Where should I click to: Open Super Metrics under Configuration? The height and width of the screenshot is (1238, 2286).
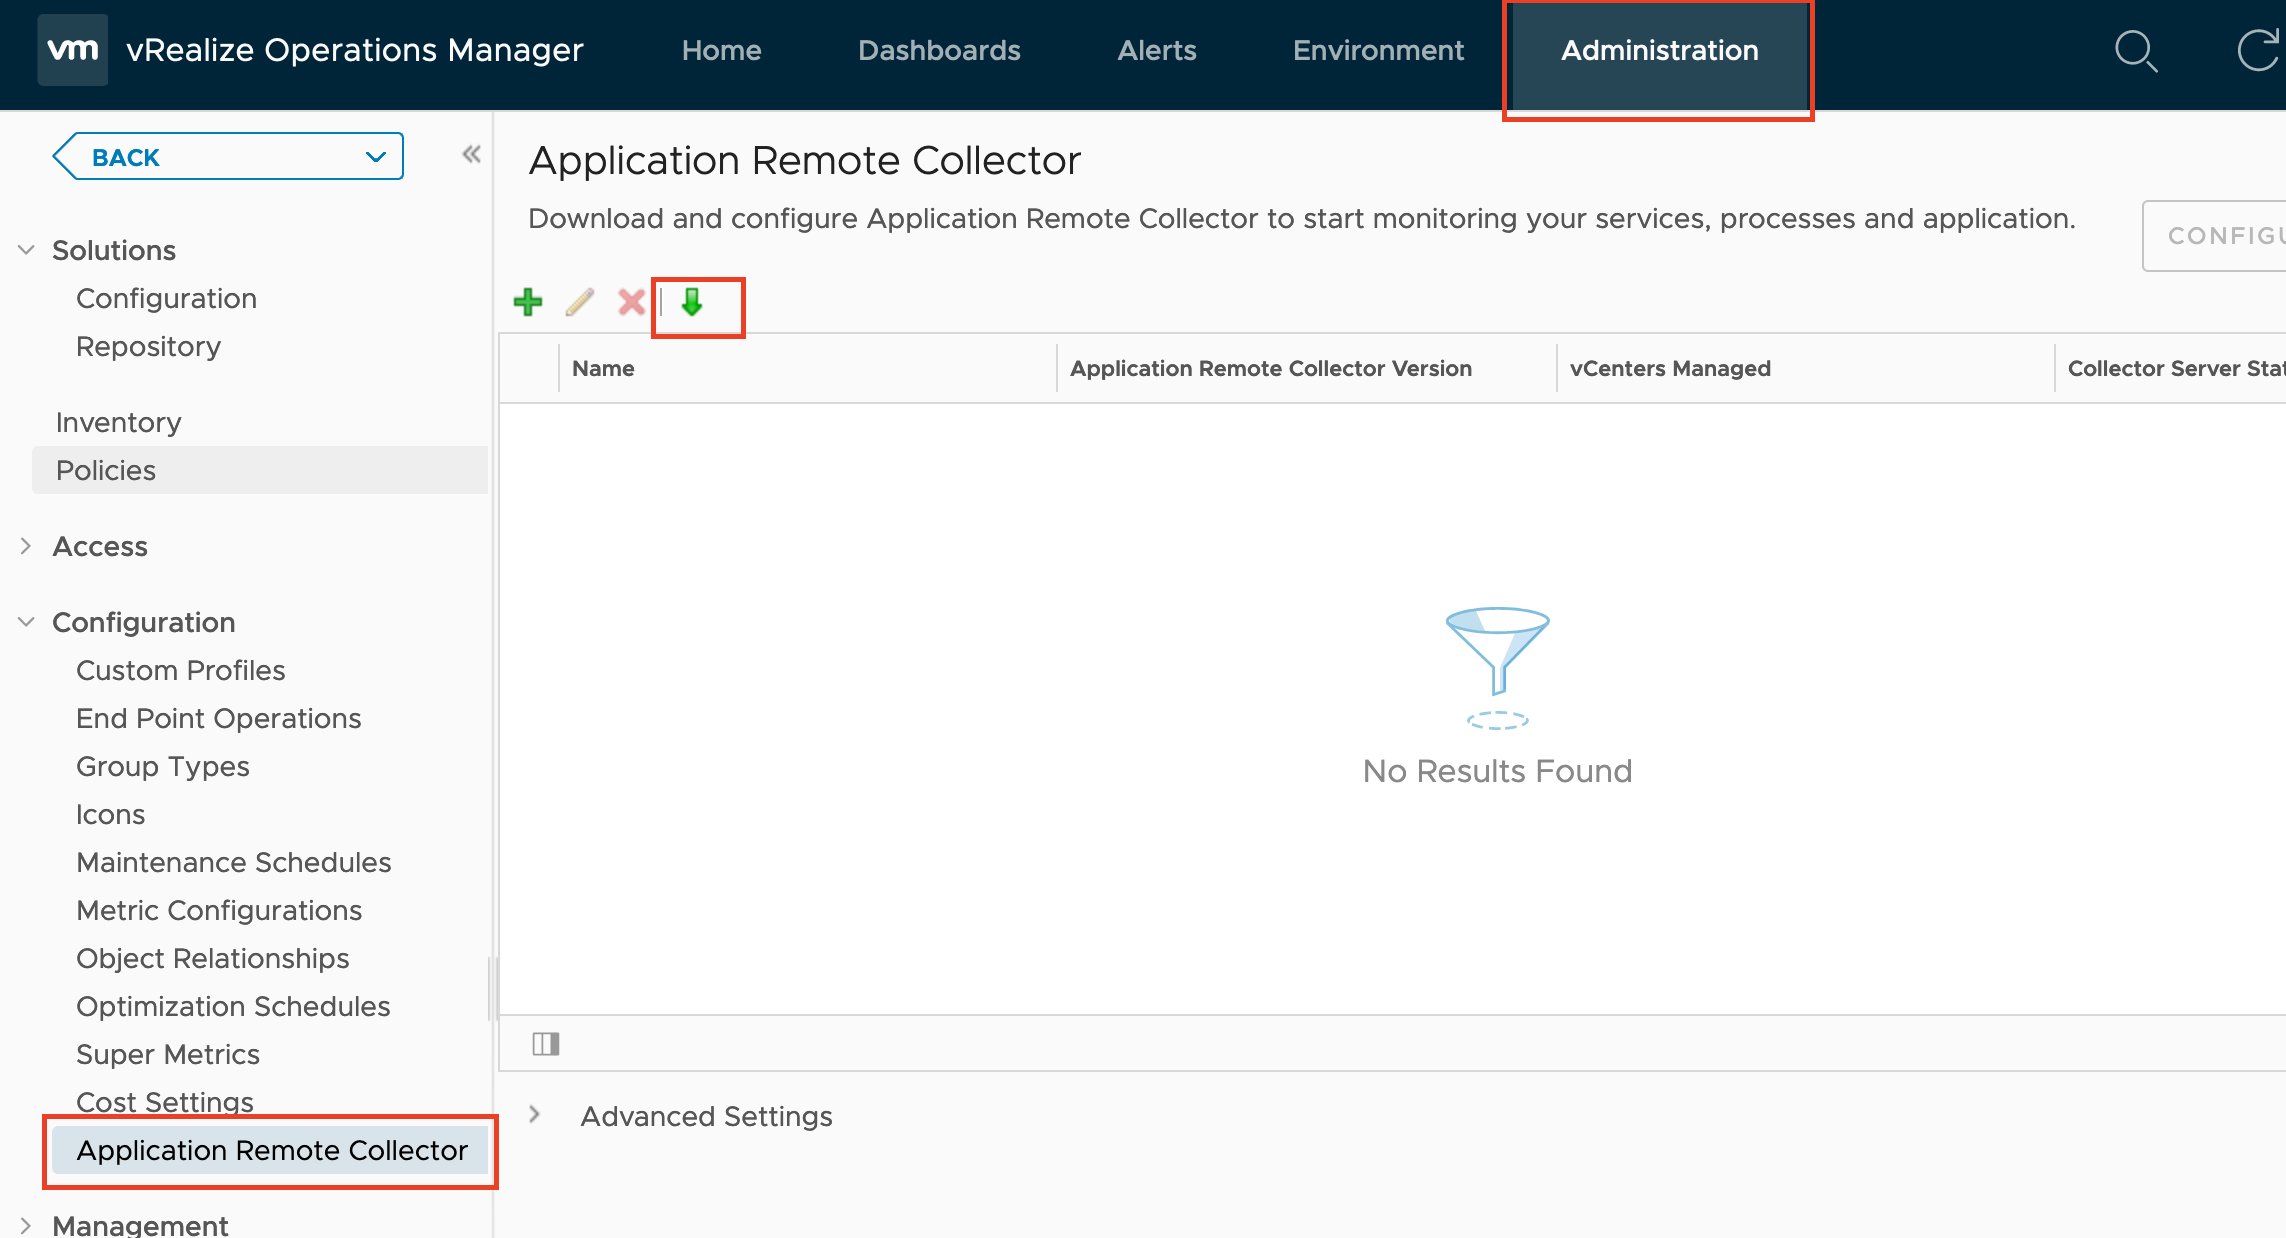tap(168, 1054)
